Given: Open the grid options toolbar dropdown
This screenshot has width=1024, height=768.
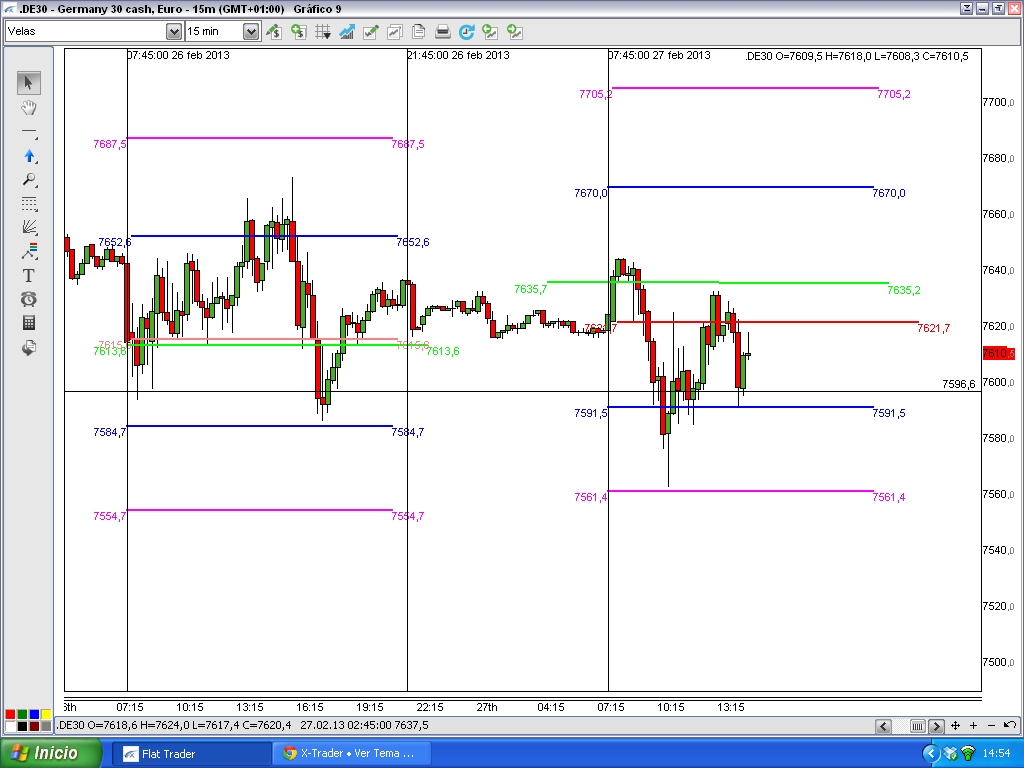Looking at the screenshot, I should 322,31.
